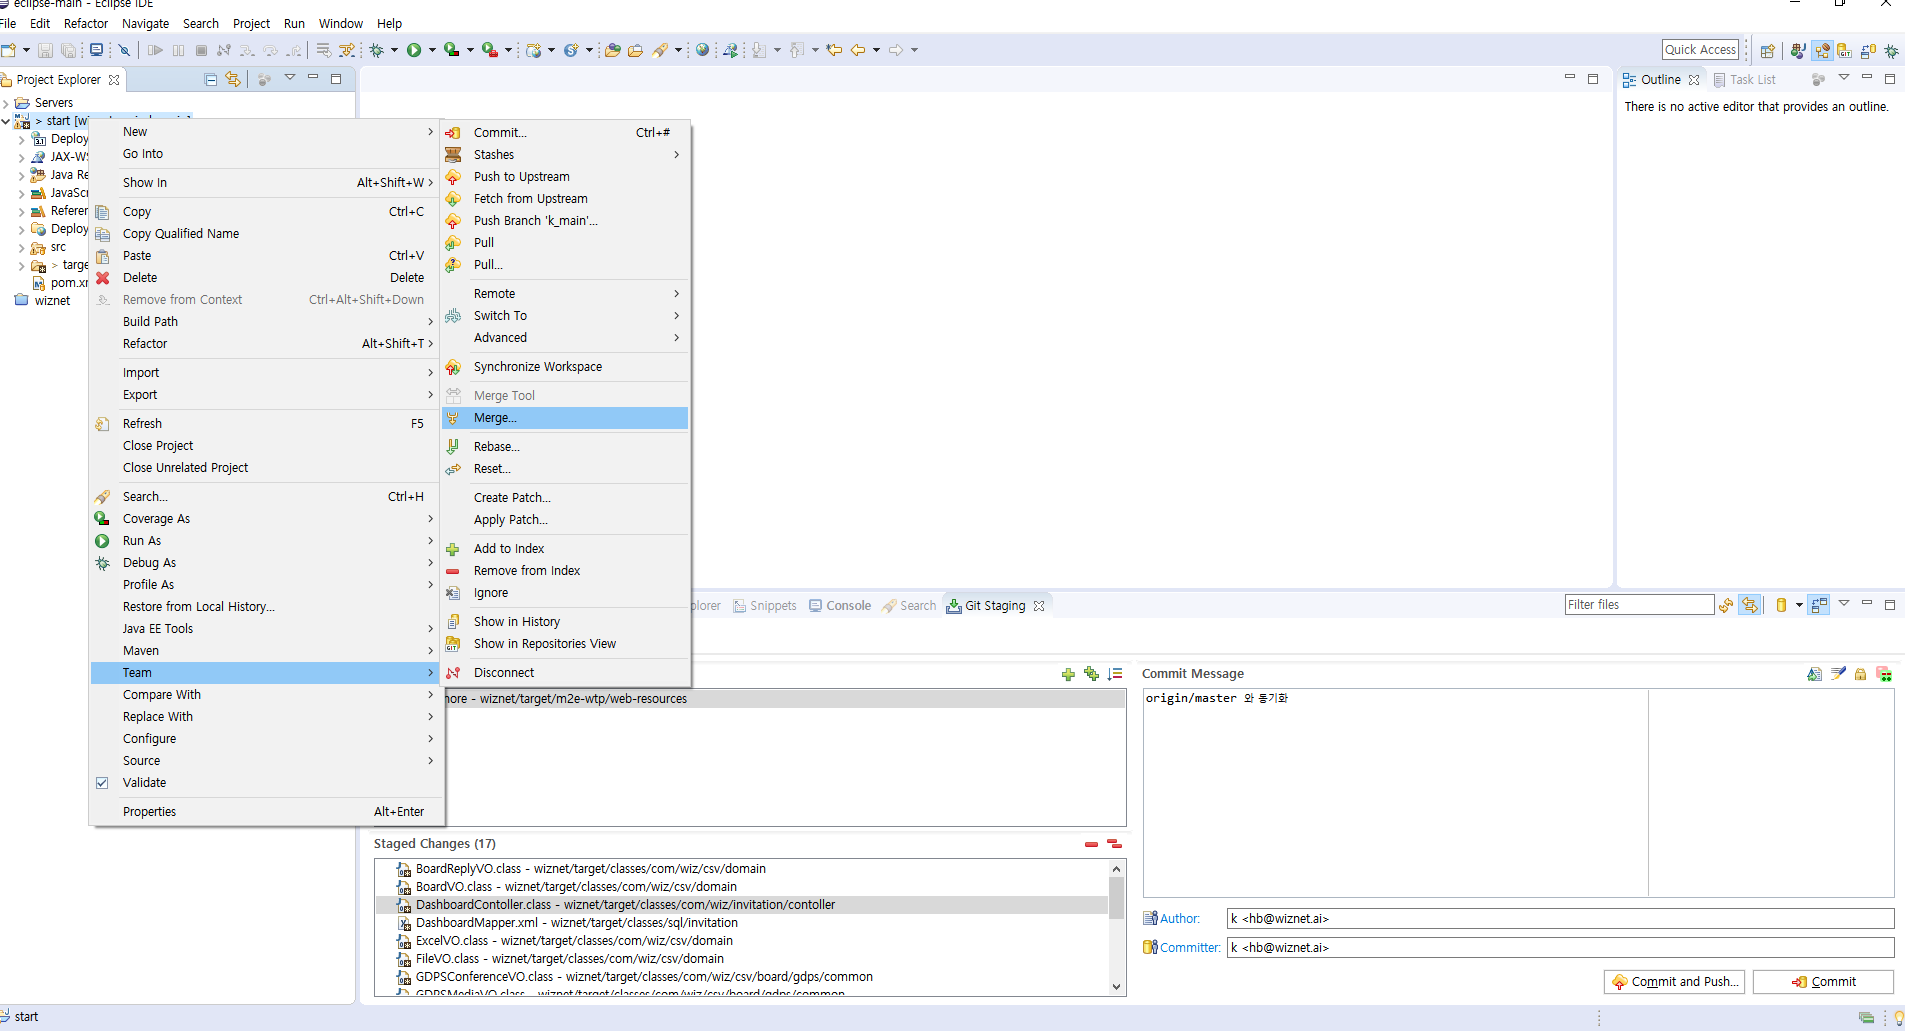Click the Commit and Push button

(x=1675, y=982)
